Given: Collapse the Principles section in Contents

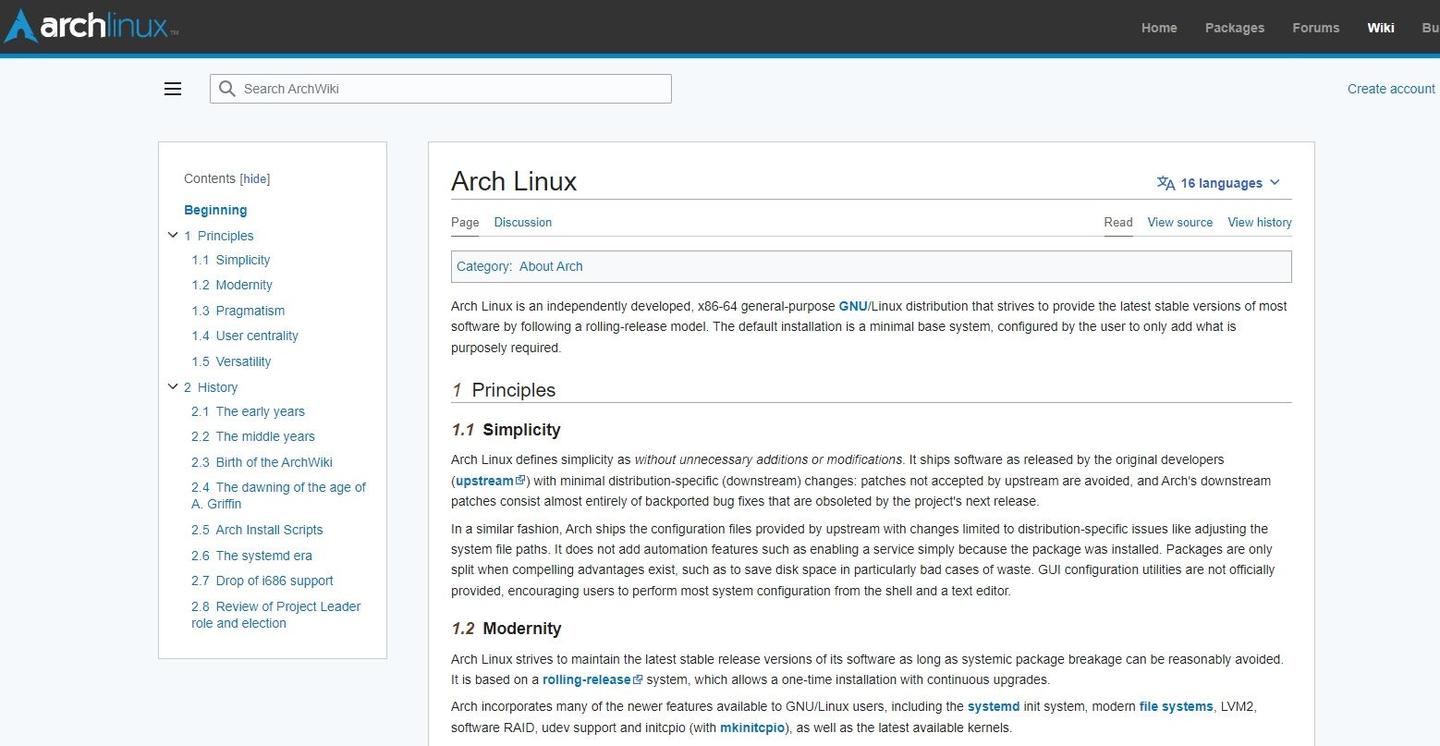Looking at the screenshot, I should click(172, 235).
